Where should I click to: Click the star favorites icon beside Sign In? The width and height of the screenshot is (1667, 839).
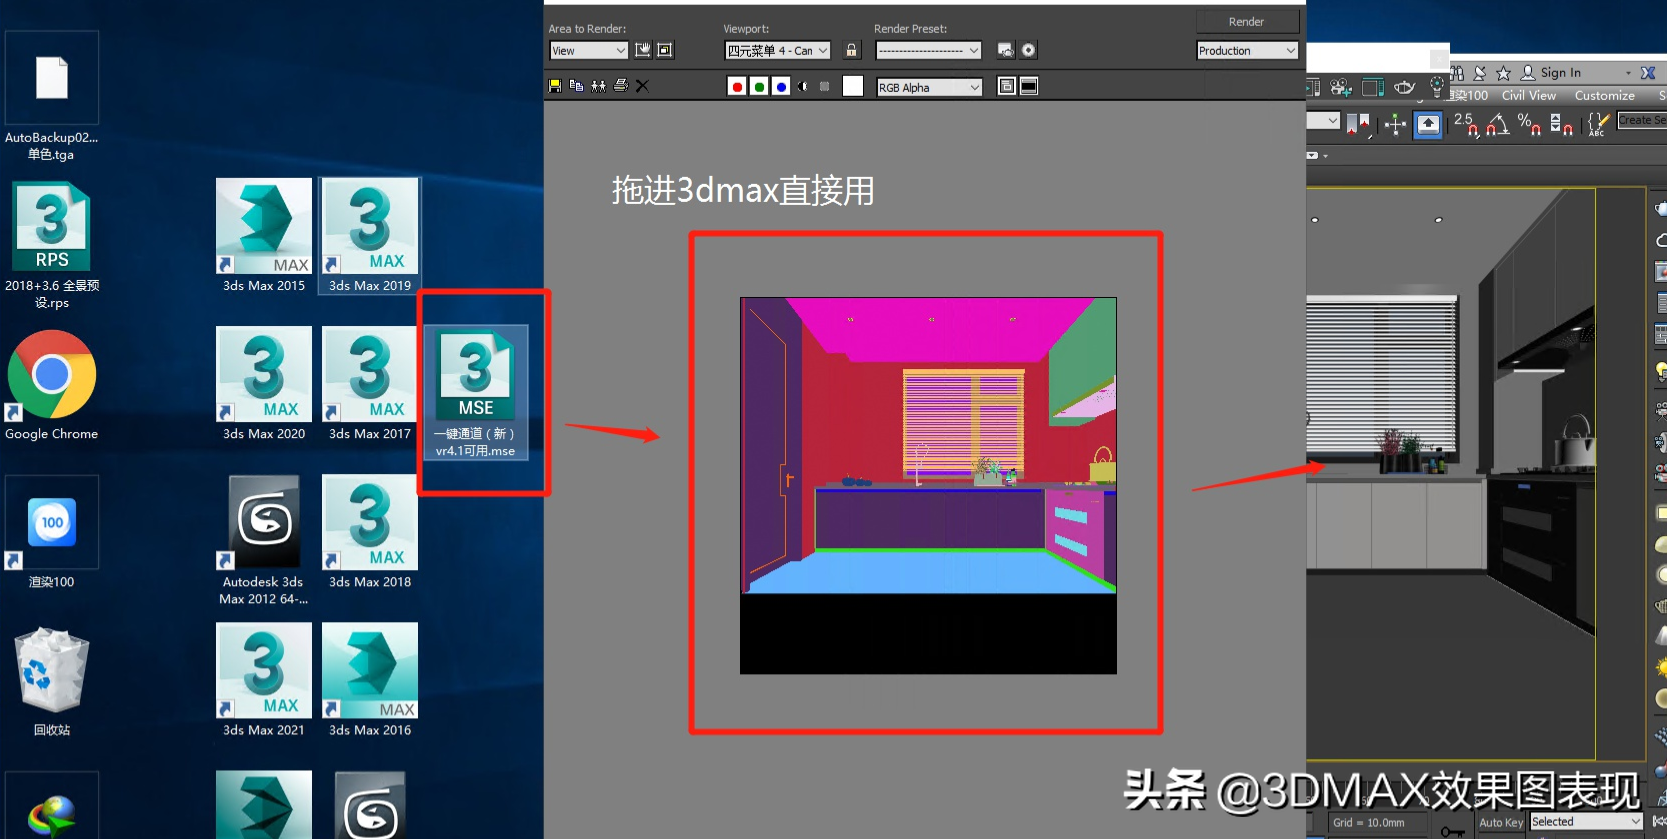[x=1503, y=73]
